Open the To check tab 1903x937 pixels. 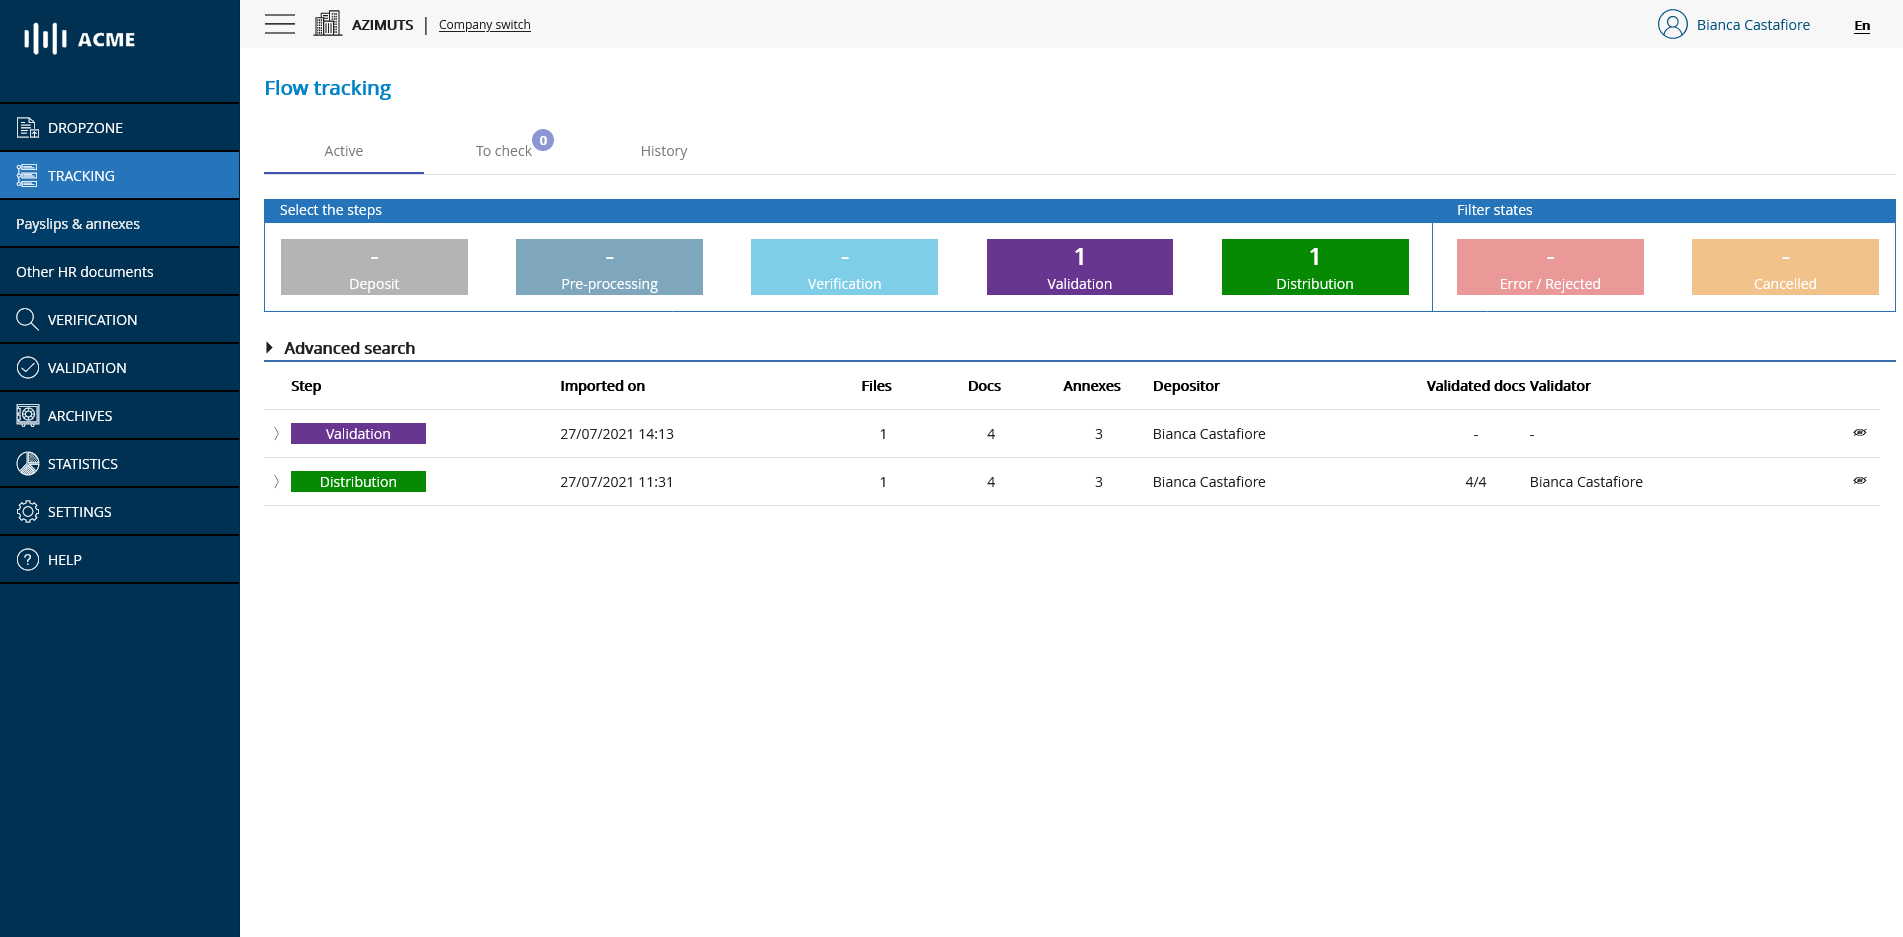[x=503, y=151]
